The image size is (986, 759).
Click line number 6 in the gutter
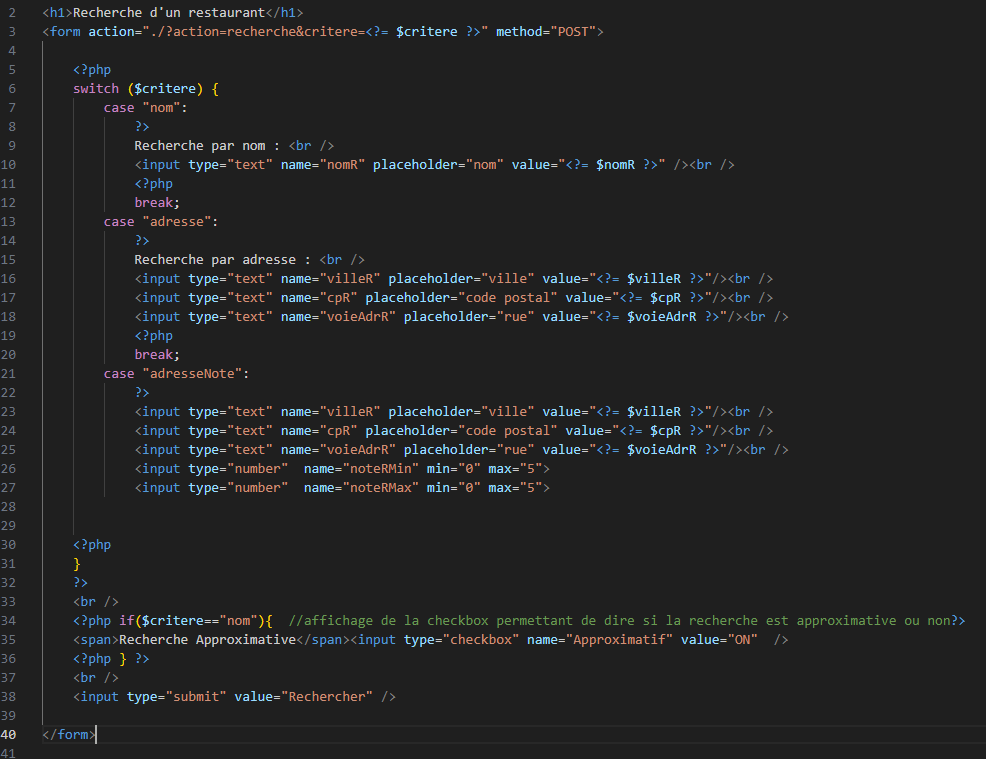pyautogui.click(x=12, y=89)
